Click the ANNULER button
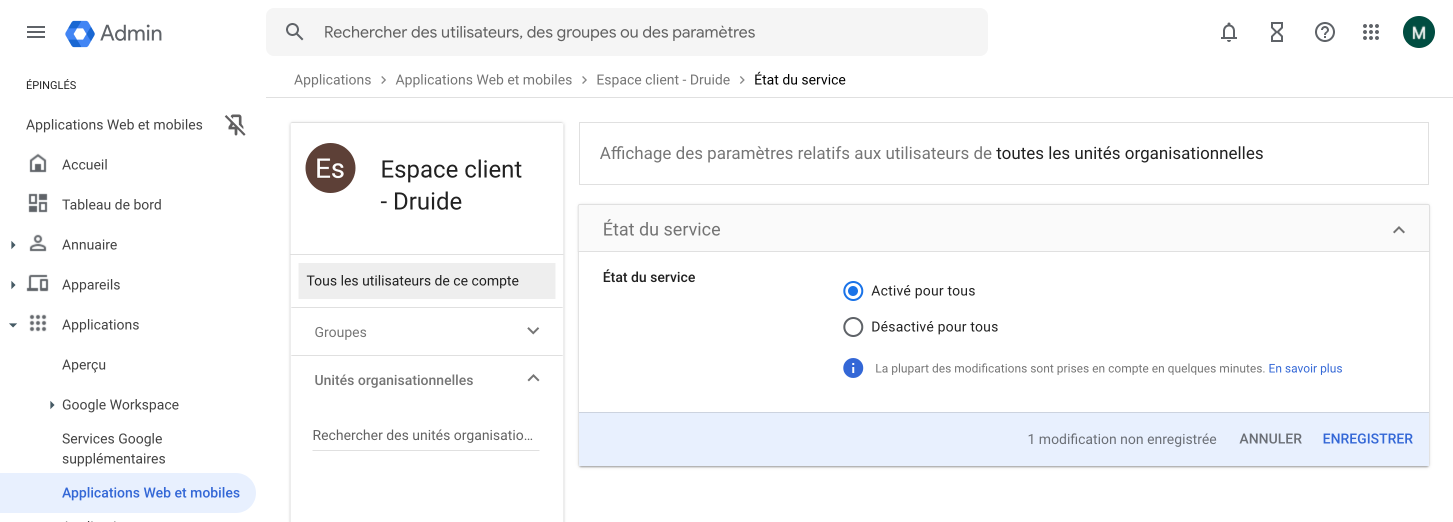This screenshot has width=1453, height=522. [1270, 439]
